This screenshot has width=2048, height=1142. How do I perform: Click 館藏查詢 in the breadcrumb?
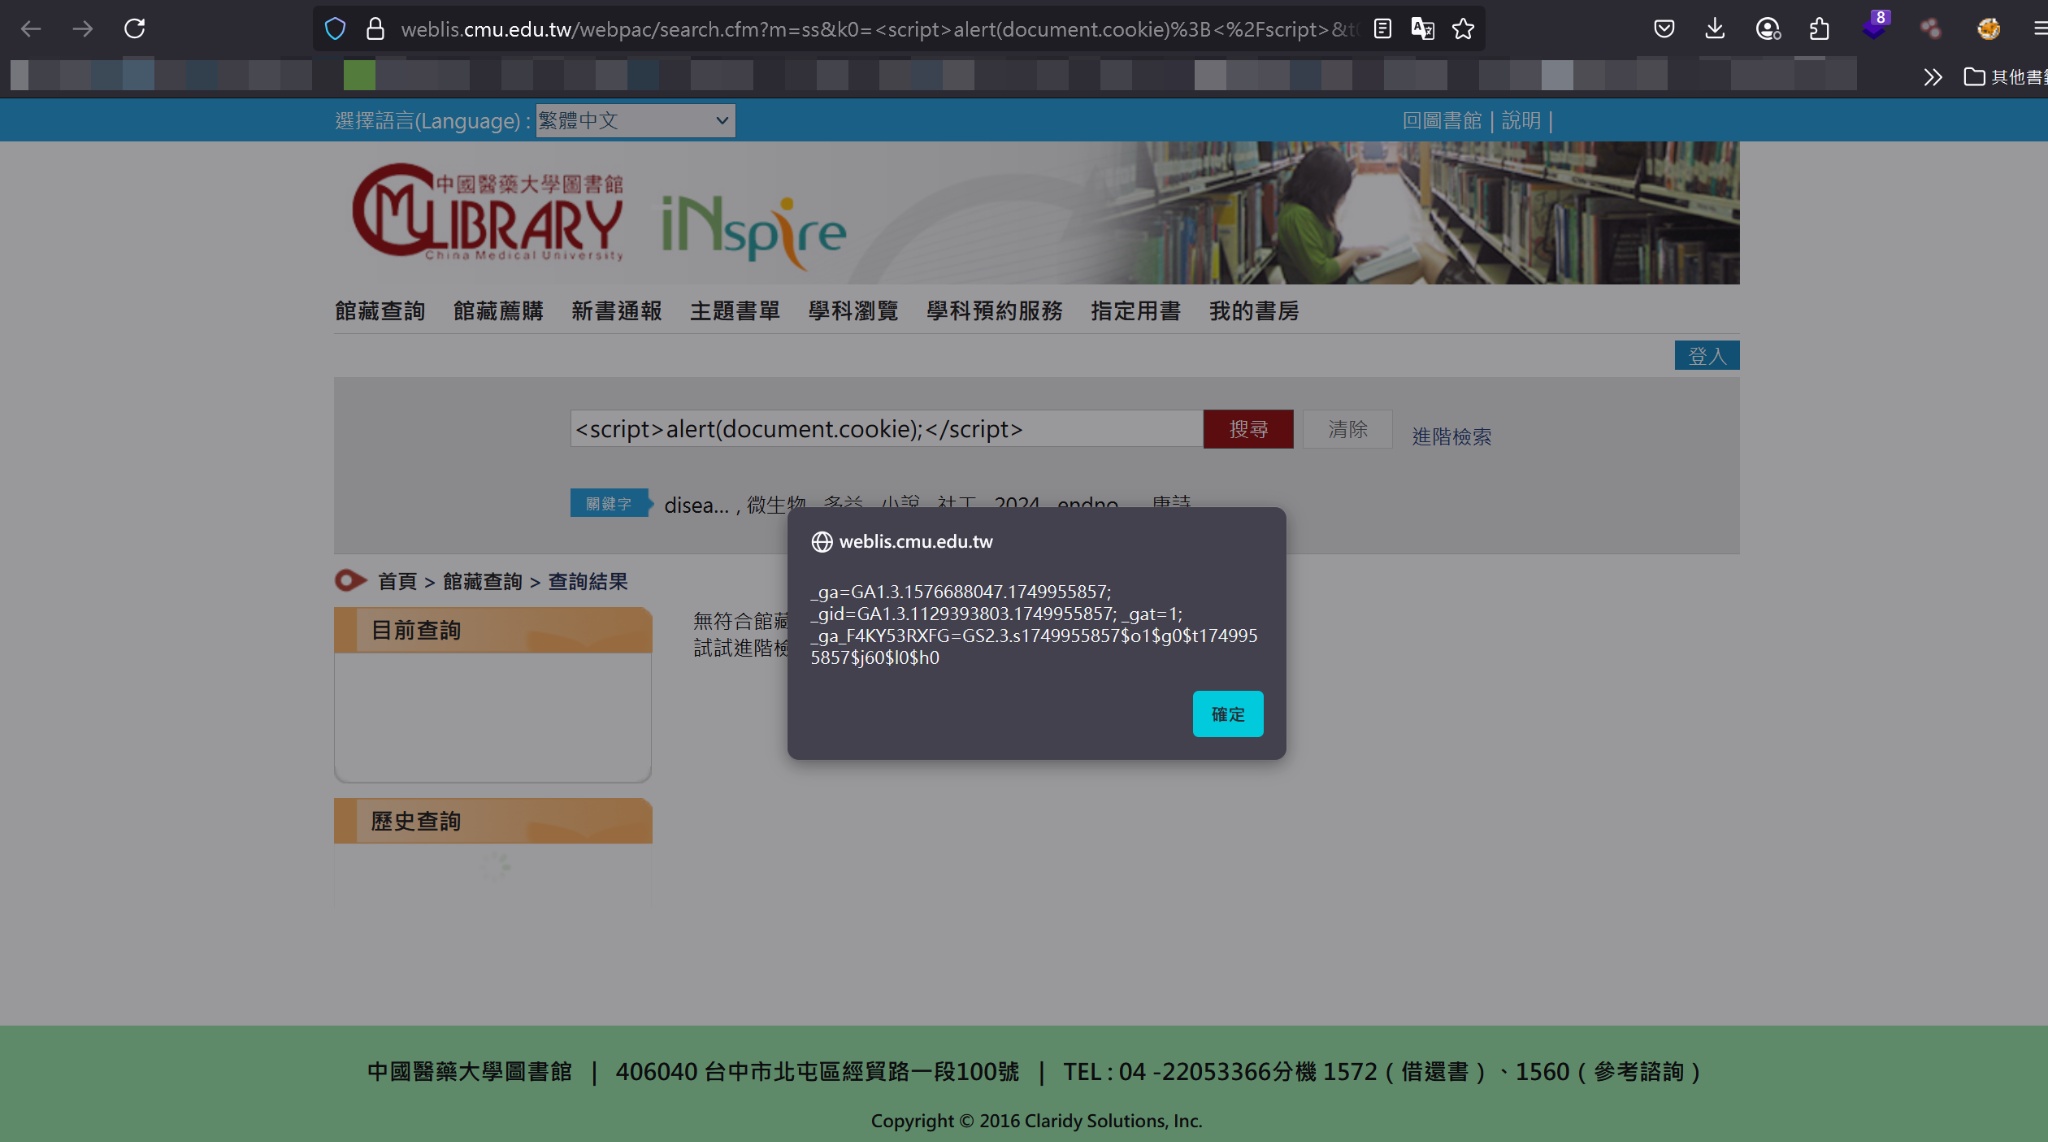[482, 581]
